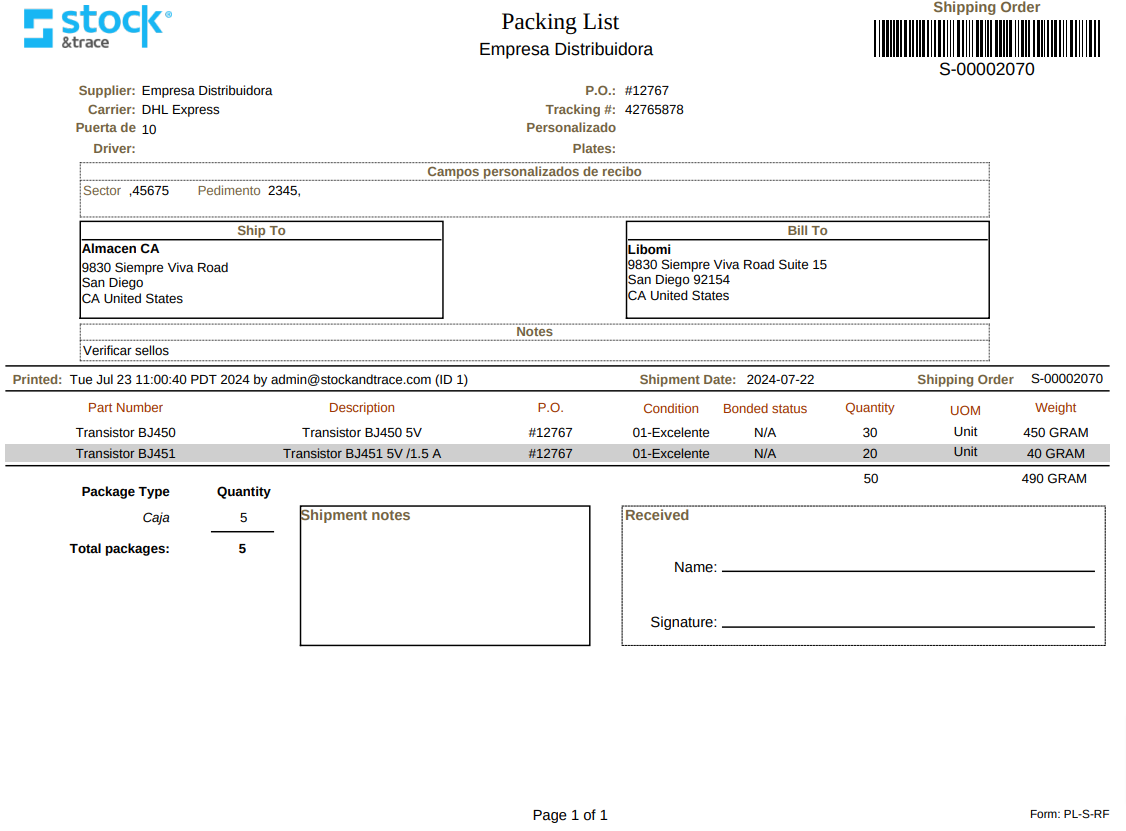This screenshot has height=831, width=1126.
Task: Click printed timestamp with admin@stockandtrace.com
Action: click(269, 380)
